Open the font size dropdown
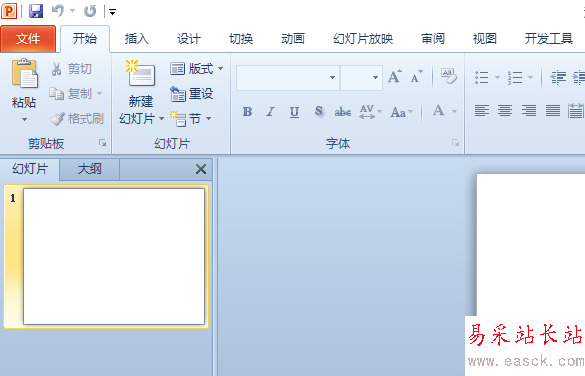The width and height of the screenshot is (585, 376). pos(375,78)
